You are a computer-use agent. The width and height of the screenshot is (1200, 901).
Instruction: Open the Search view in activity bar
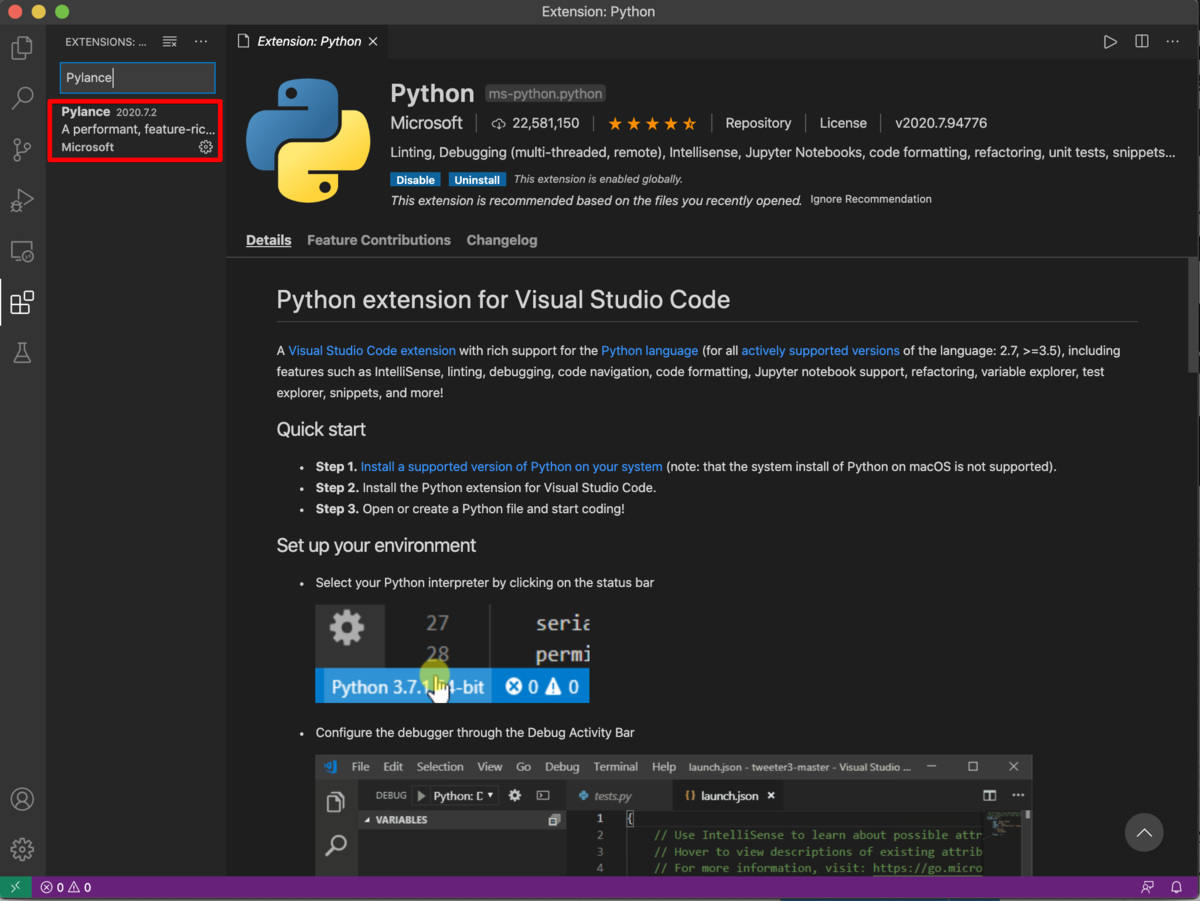[x=22, y=98]
